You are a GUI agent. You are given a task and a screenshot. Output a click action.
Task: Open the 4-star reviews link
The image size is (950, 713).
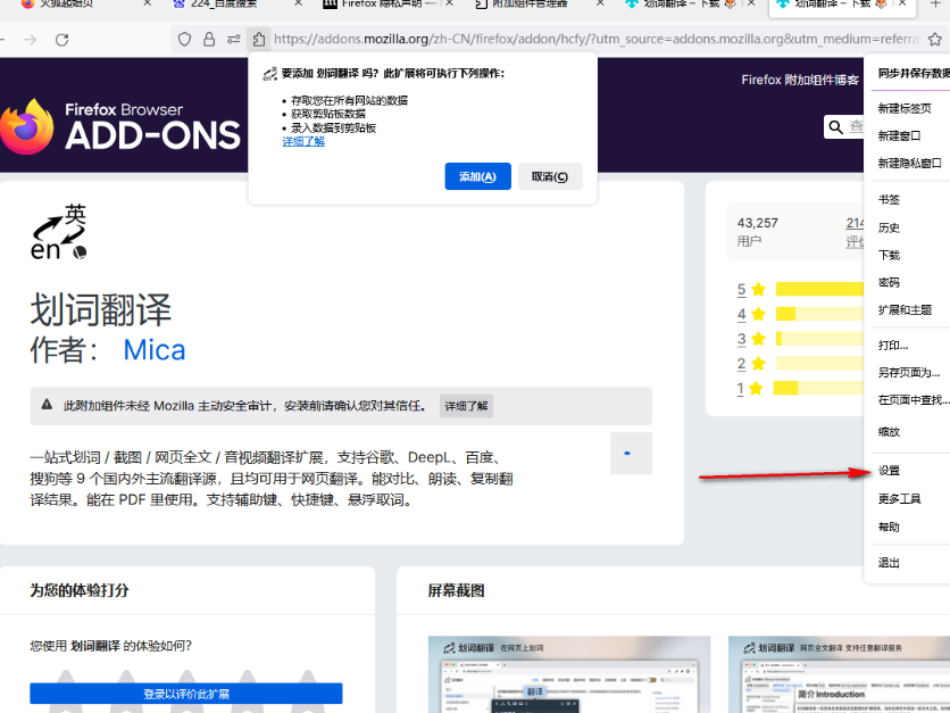[x=742, y=314]
